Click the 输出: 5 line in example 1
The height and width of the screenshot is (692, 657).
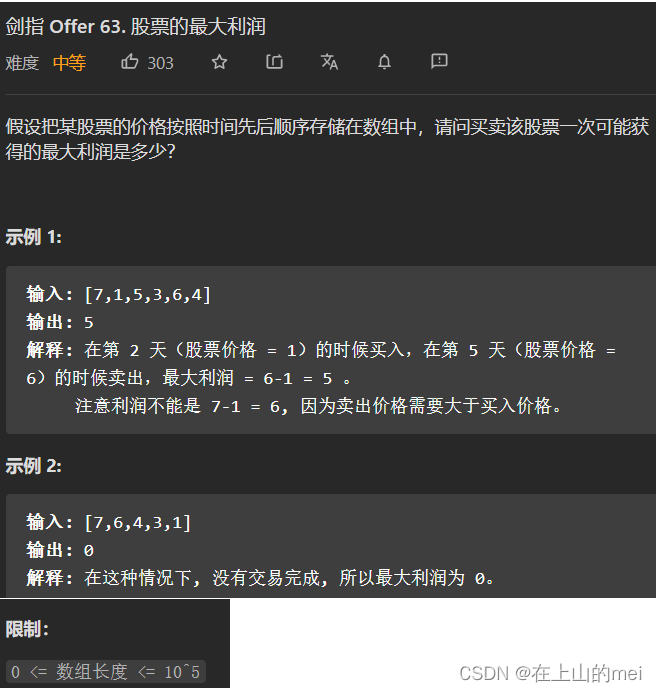pyautogui.click(x=60, y=322)
